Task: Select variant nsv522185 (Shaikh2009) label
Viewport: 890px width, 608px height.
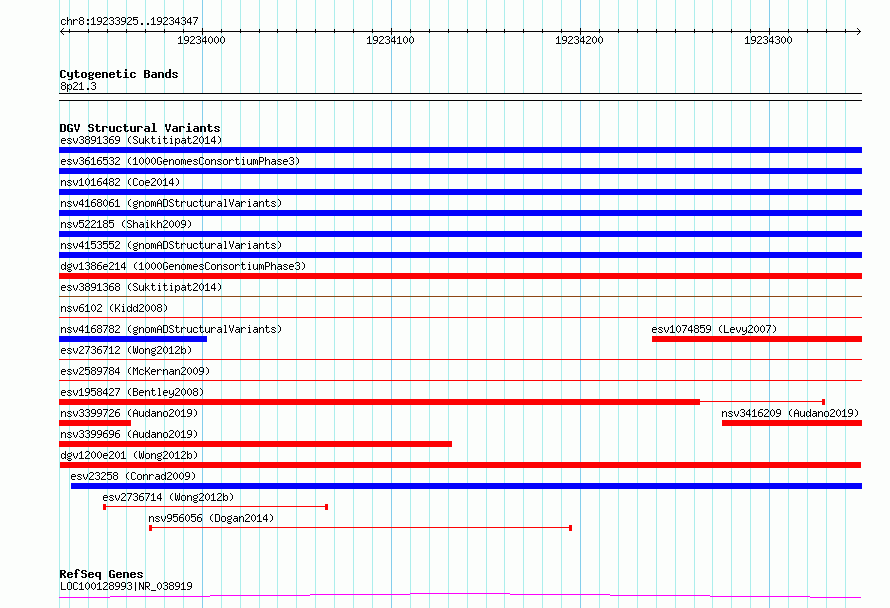Action: [126, 224]
